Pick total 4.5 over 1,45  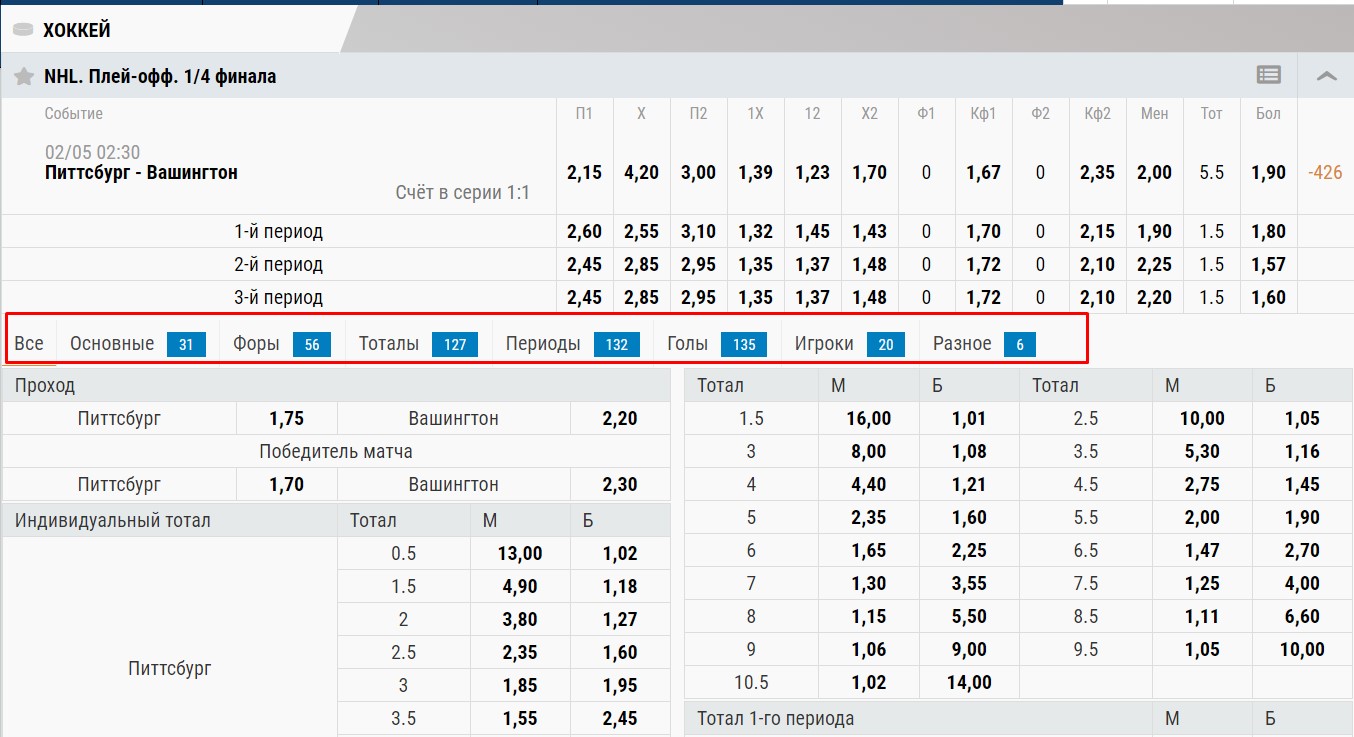pos(1303,484)
